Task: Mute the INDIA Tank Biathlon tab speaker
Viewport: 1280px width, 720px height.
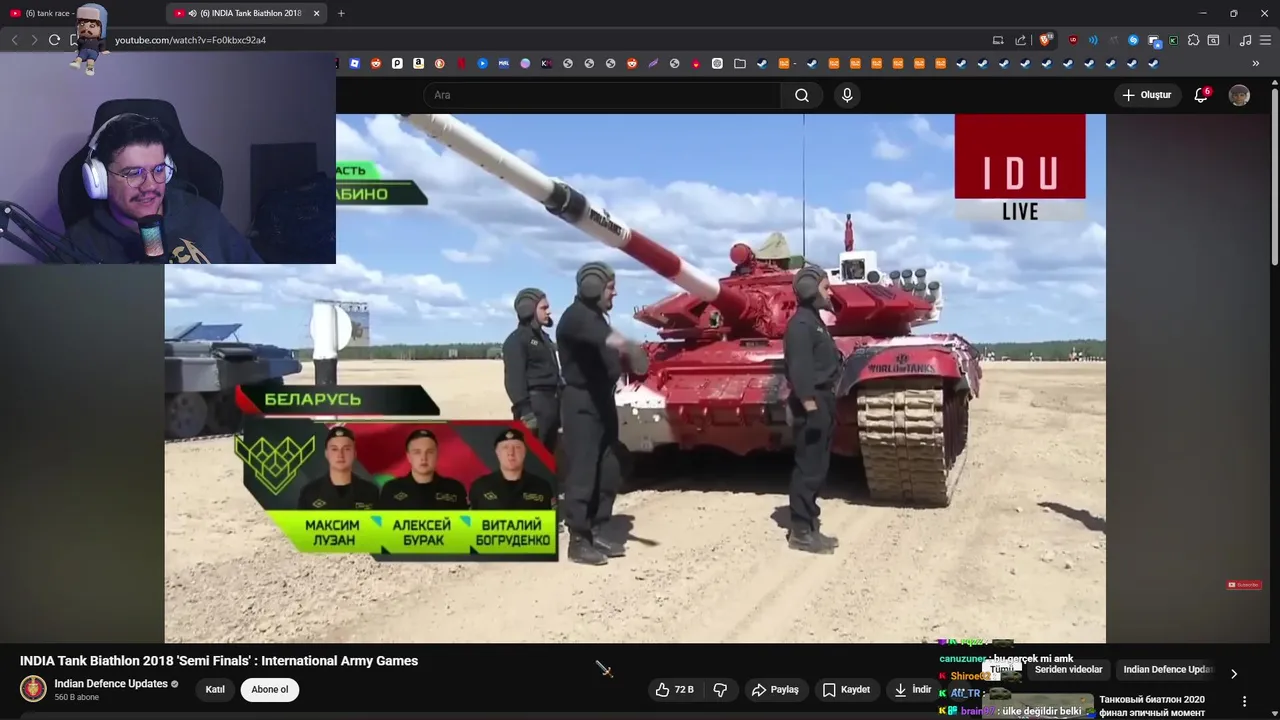Action: pos(192,13)
